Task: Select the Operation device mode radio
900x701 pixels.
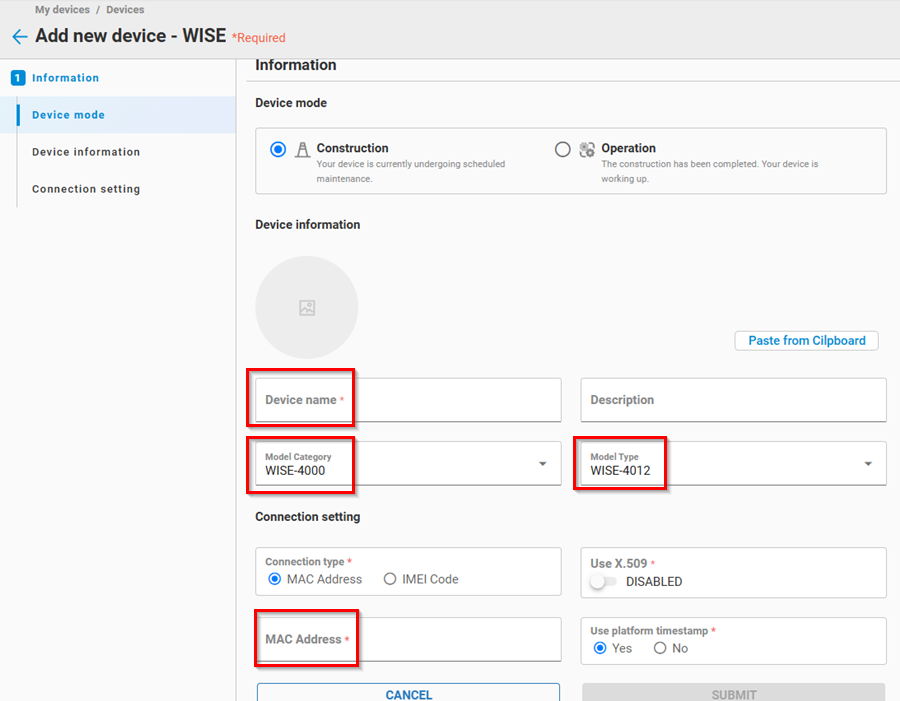Action: coord(562,149)
